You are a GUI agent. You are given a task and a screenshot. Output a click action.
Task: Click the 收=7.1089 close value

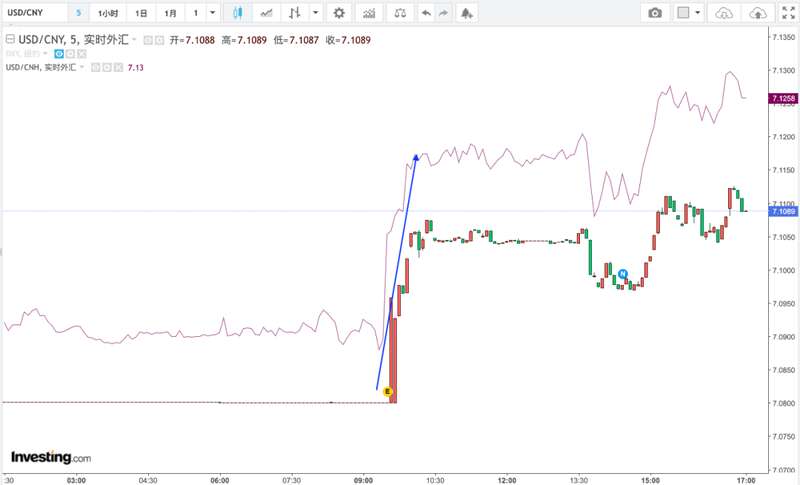pyautogui.click(x=348, y=40)
